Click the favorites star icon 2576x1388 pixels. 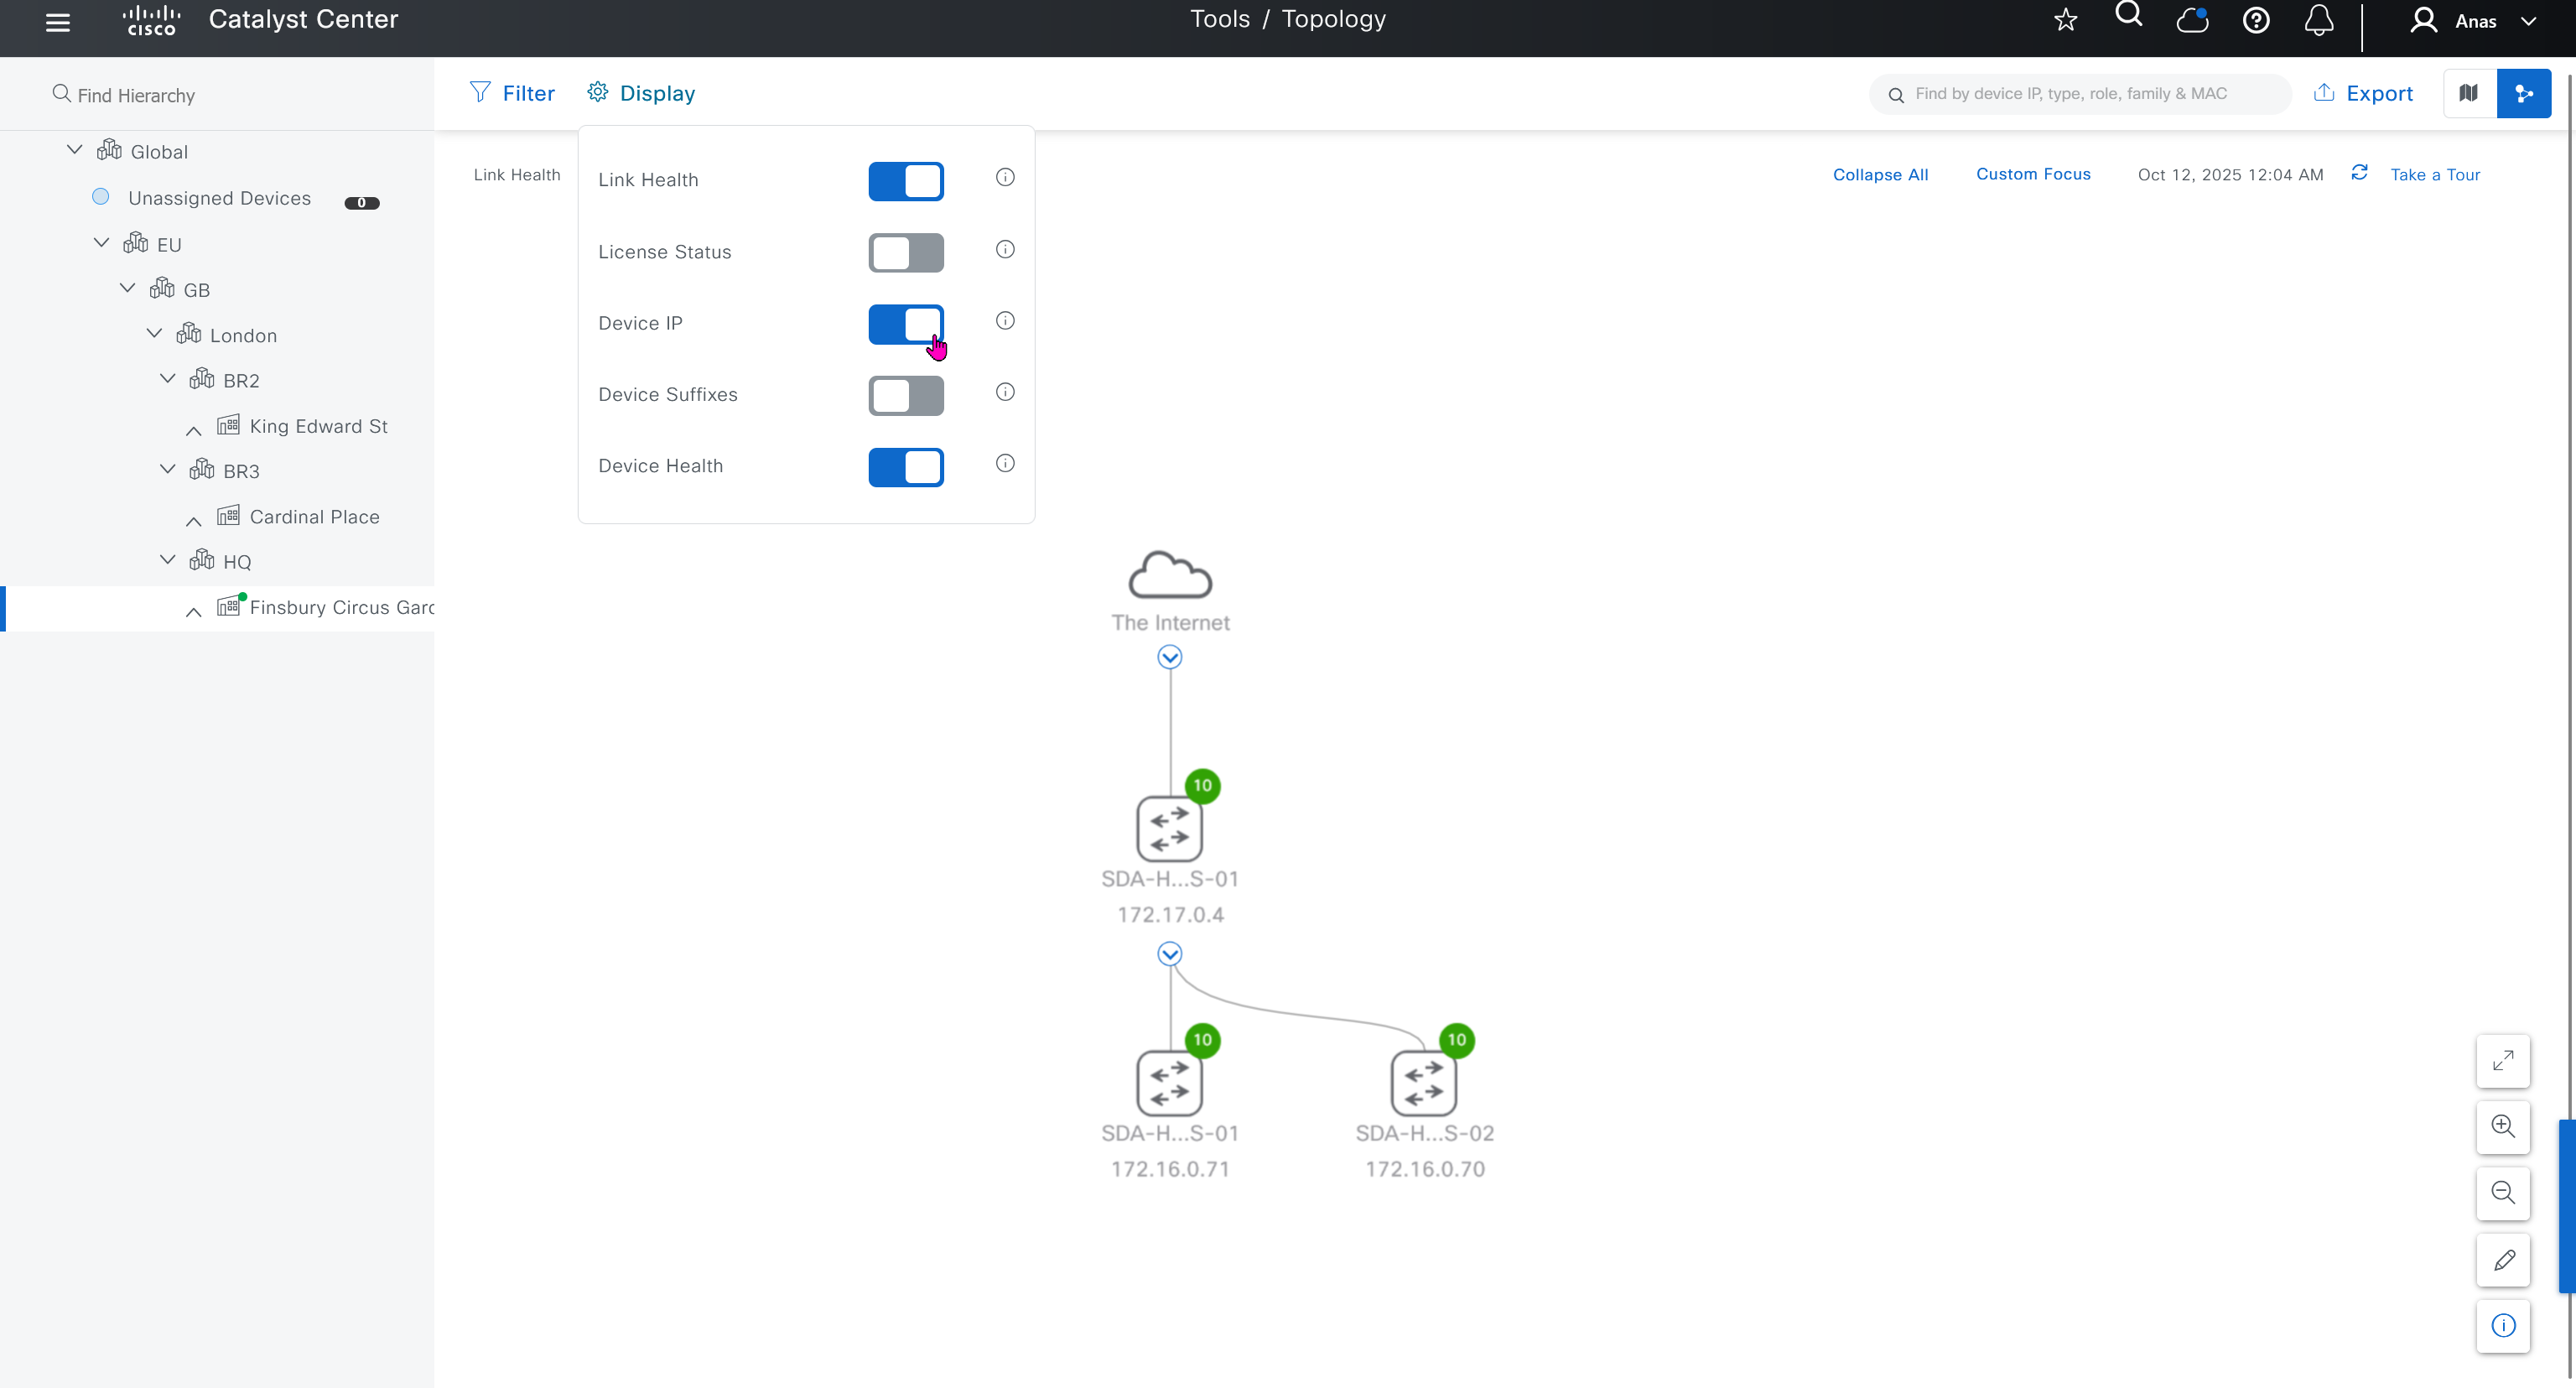pyautogui.click(x=2066, y=20)
